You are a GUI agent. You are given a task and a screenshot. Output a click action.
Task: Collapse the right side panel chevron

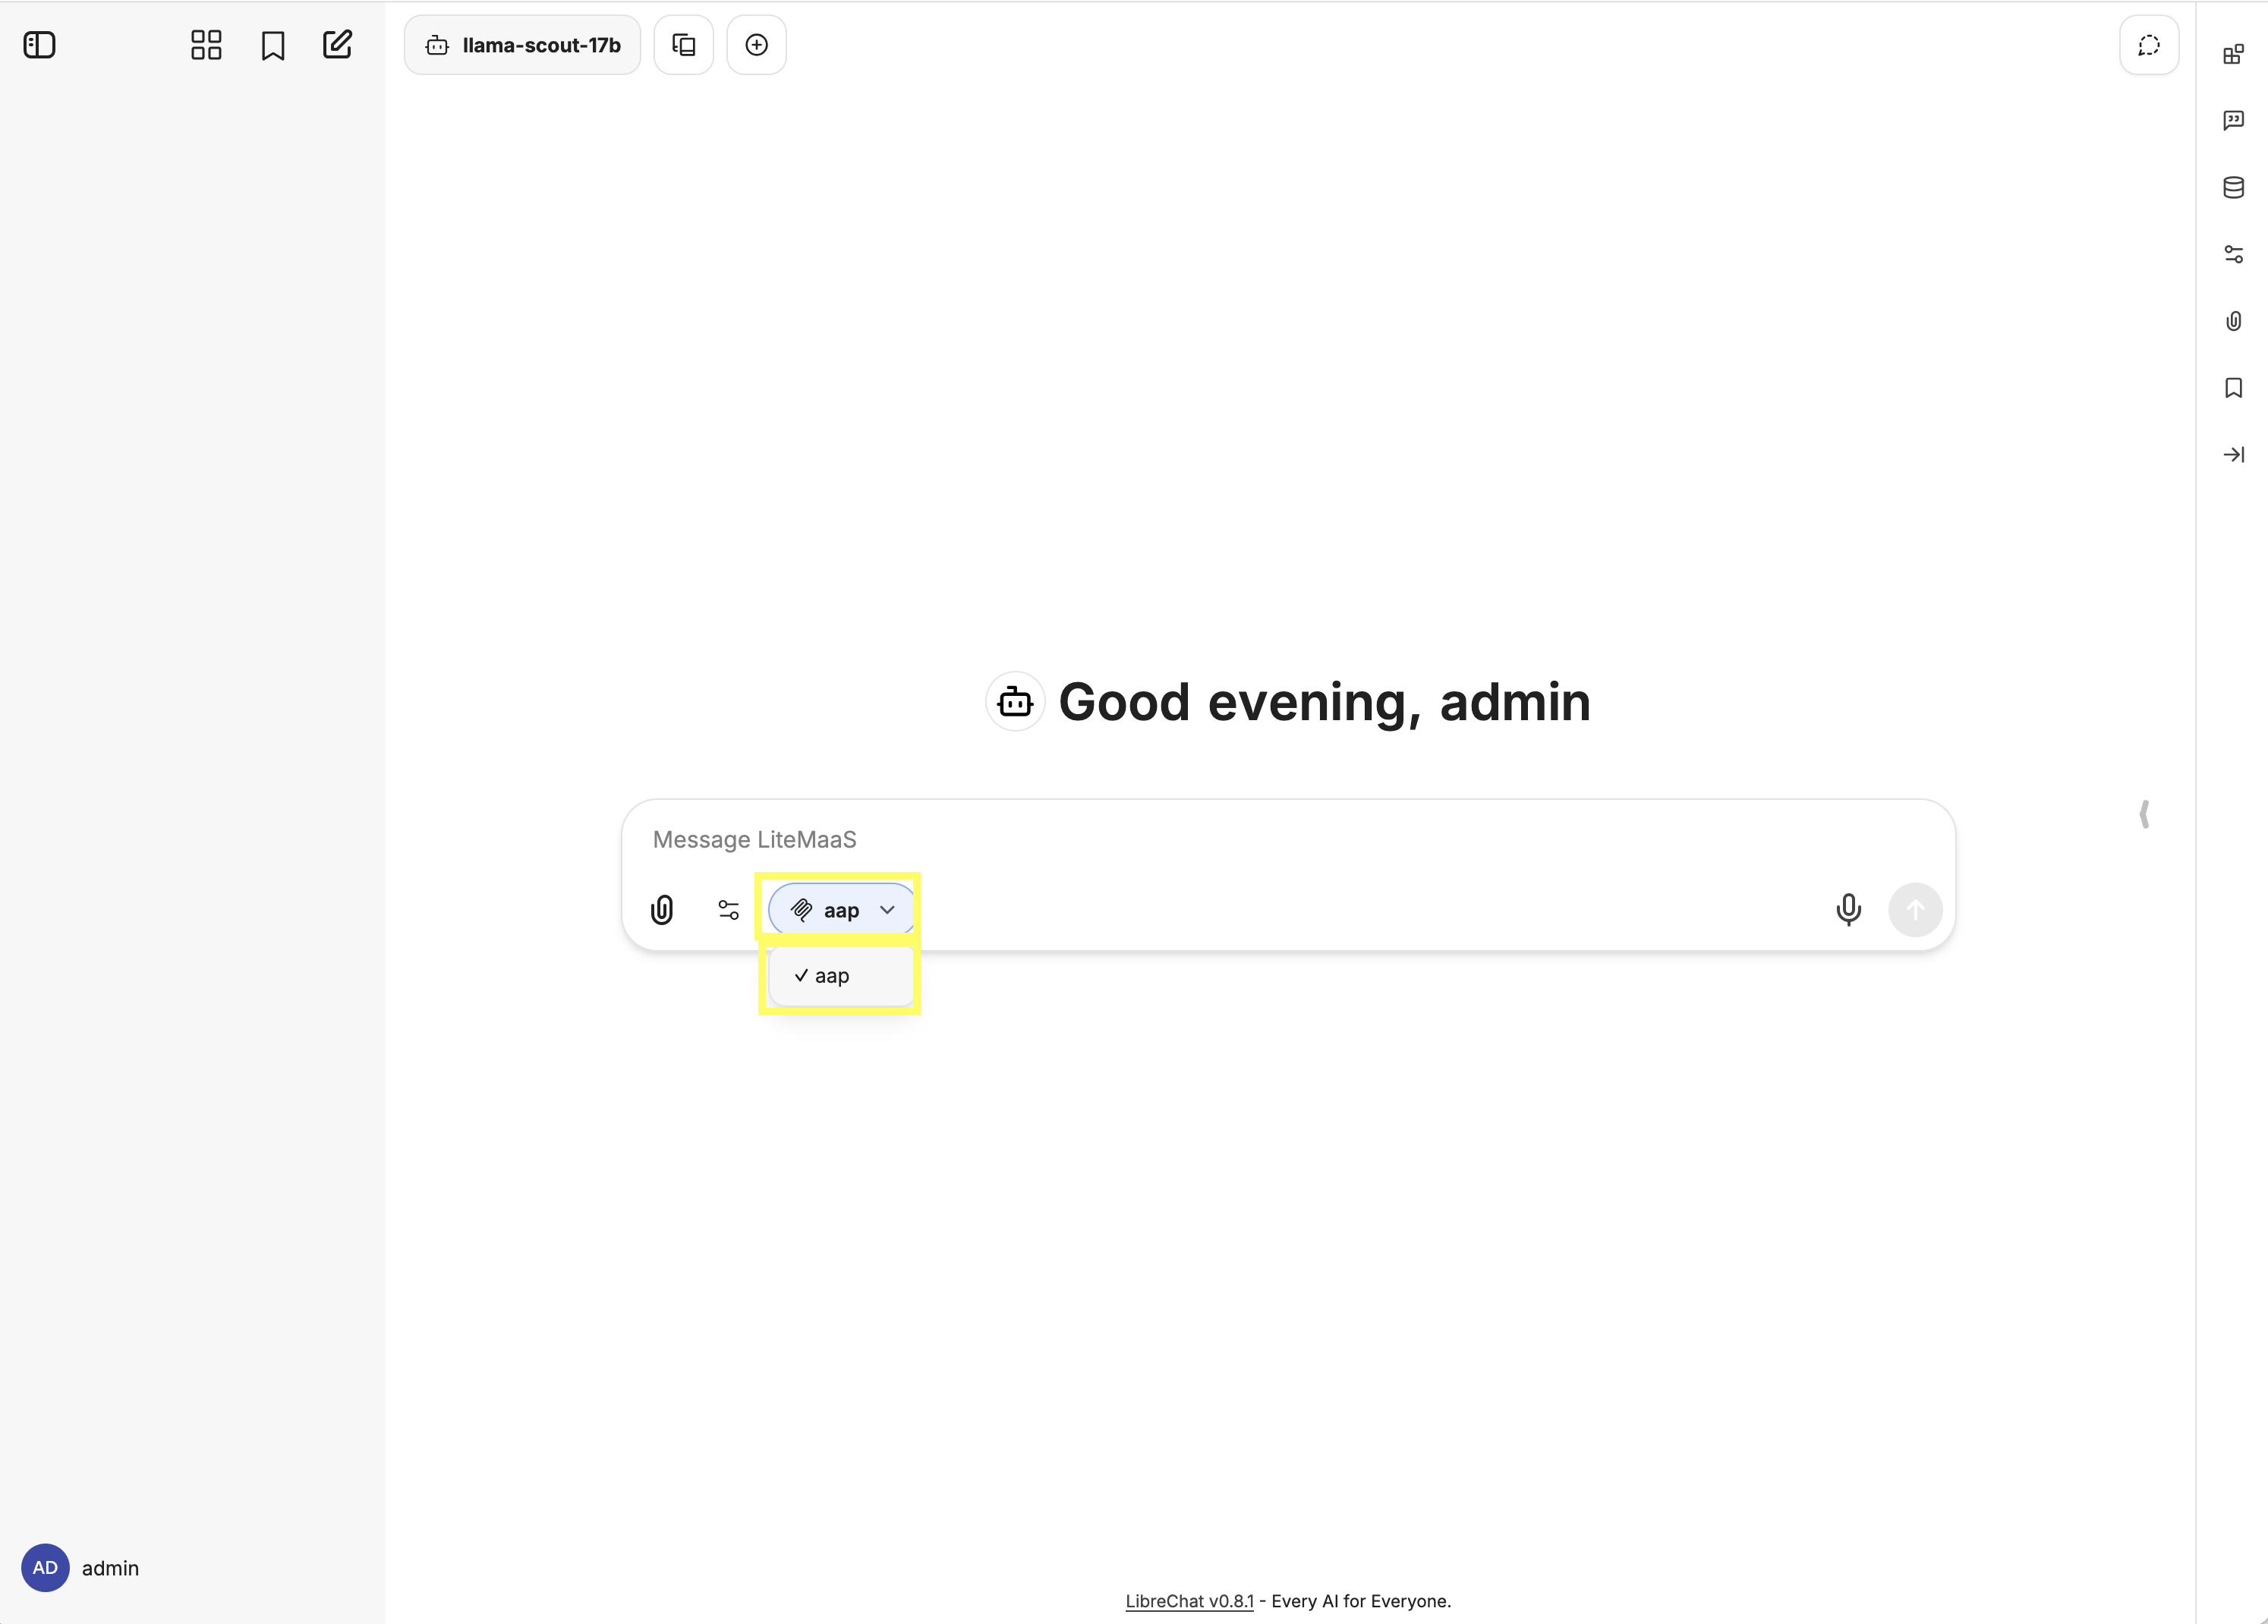pos(2145,815)
